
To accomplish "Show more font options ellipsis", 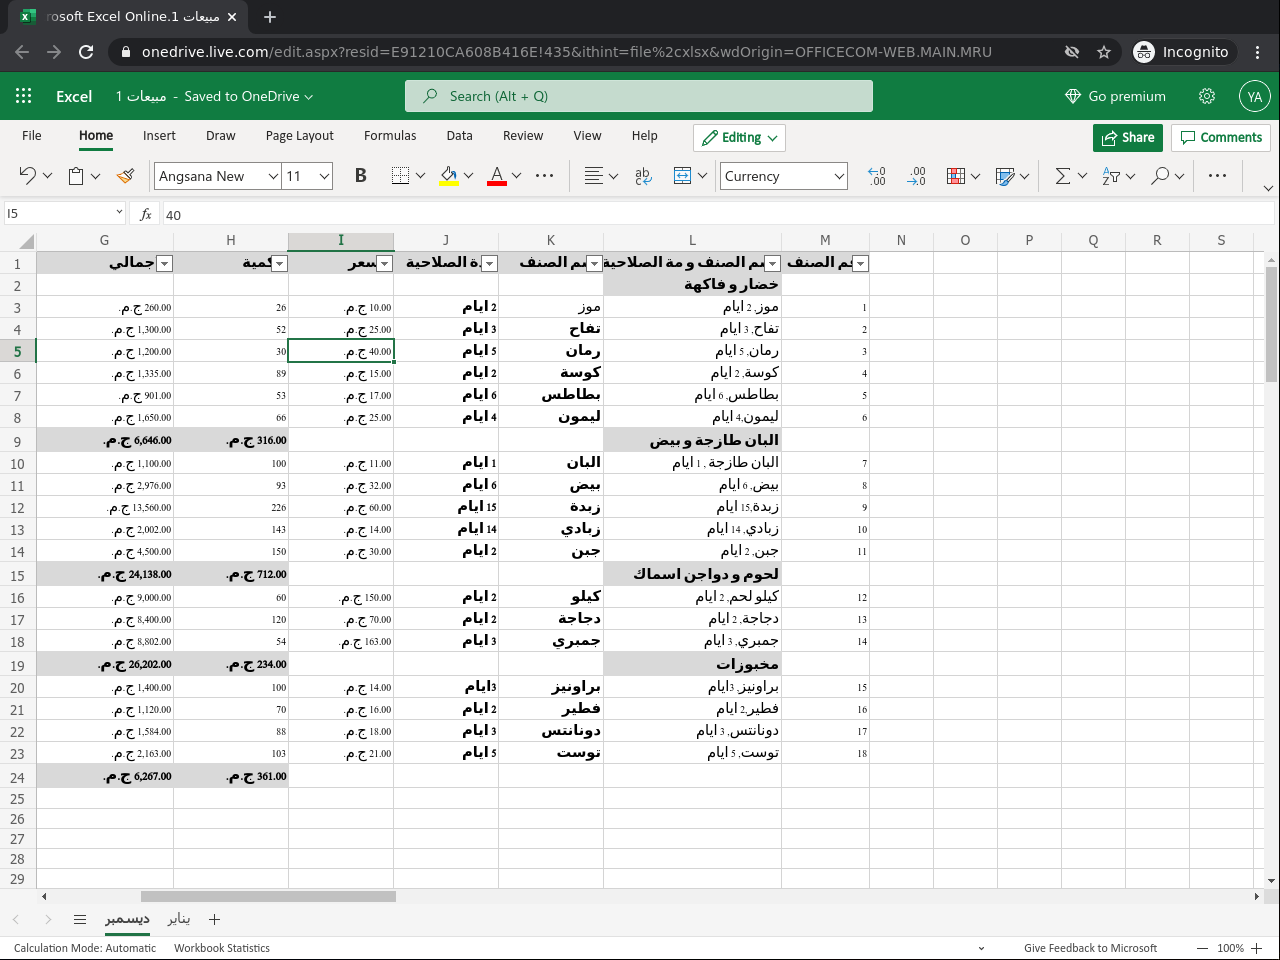I will (x=545, y=176).
